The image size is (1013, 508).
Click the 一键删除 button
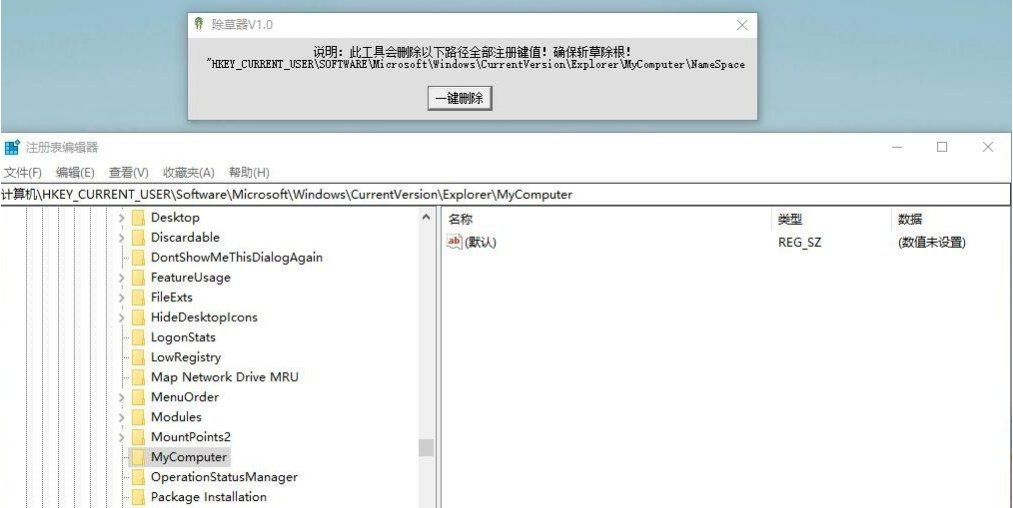coord(461,98)
